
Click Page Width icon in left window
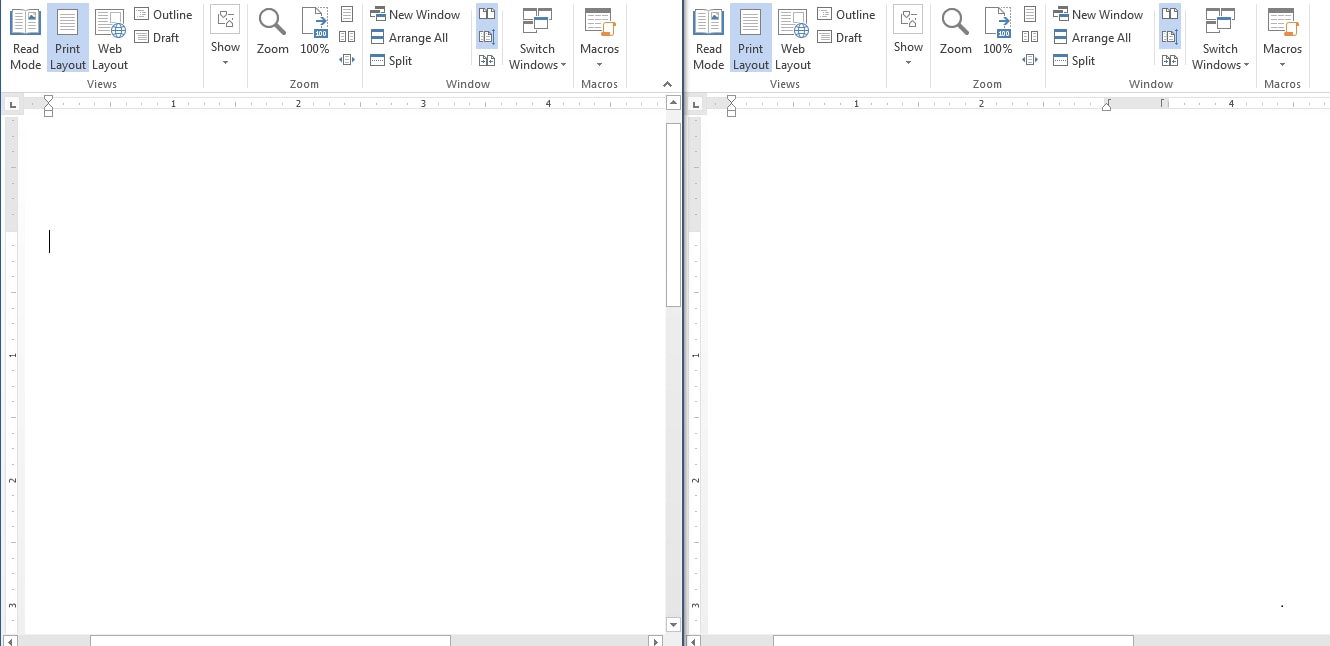click(347, 60)
